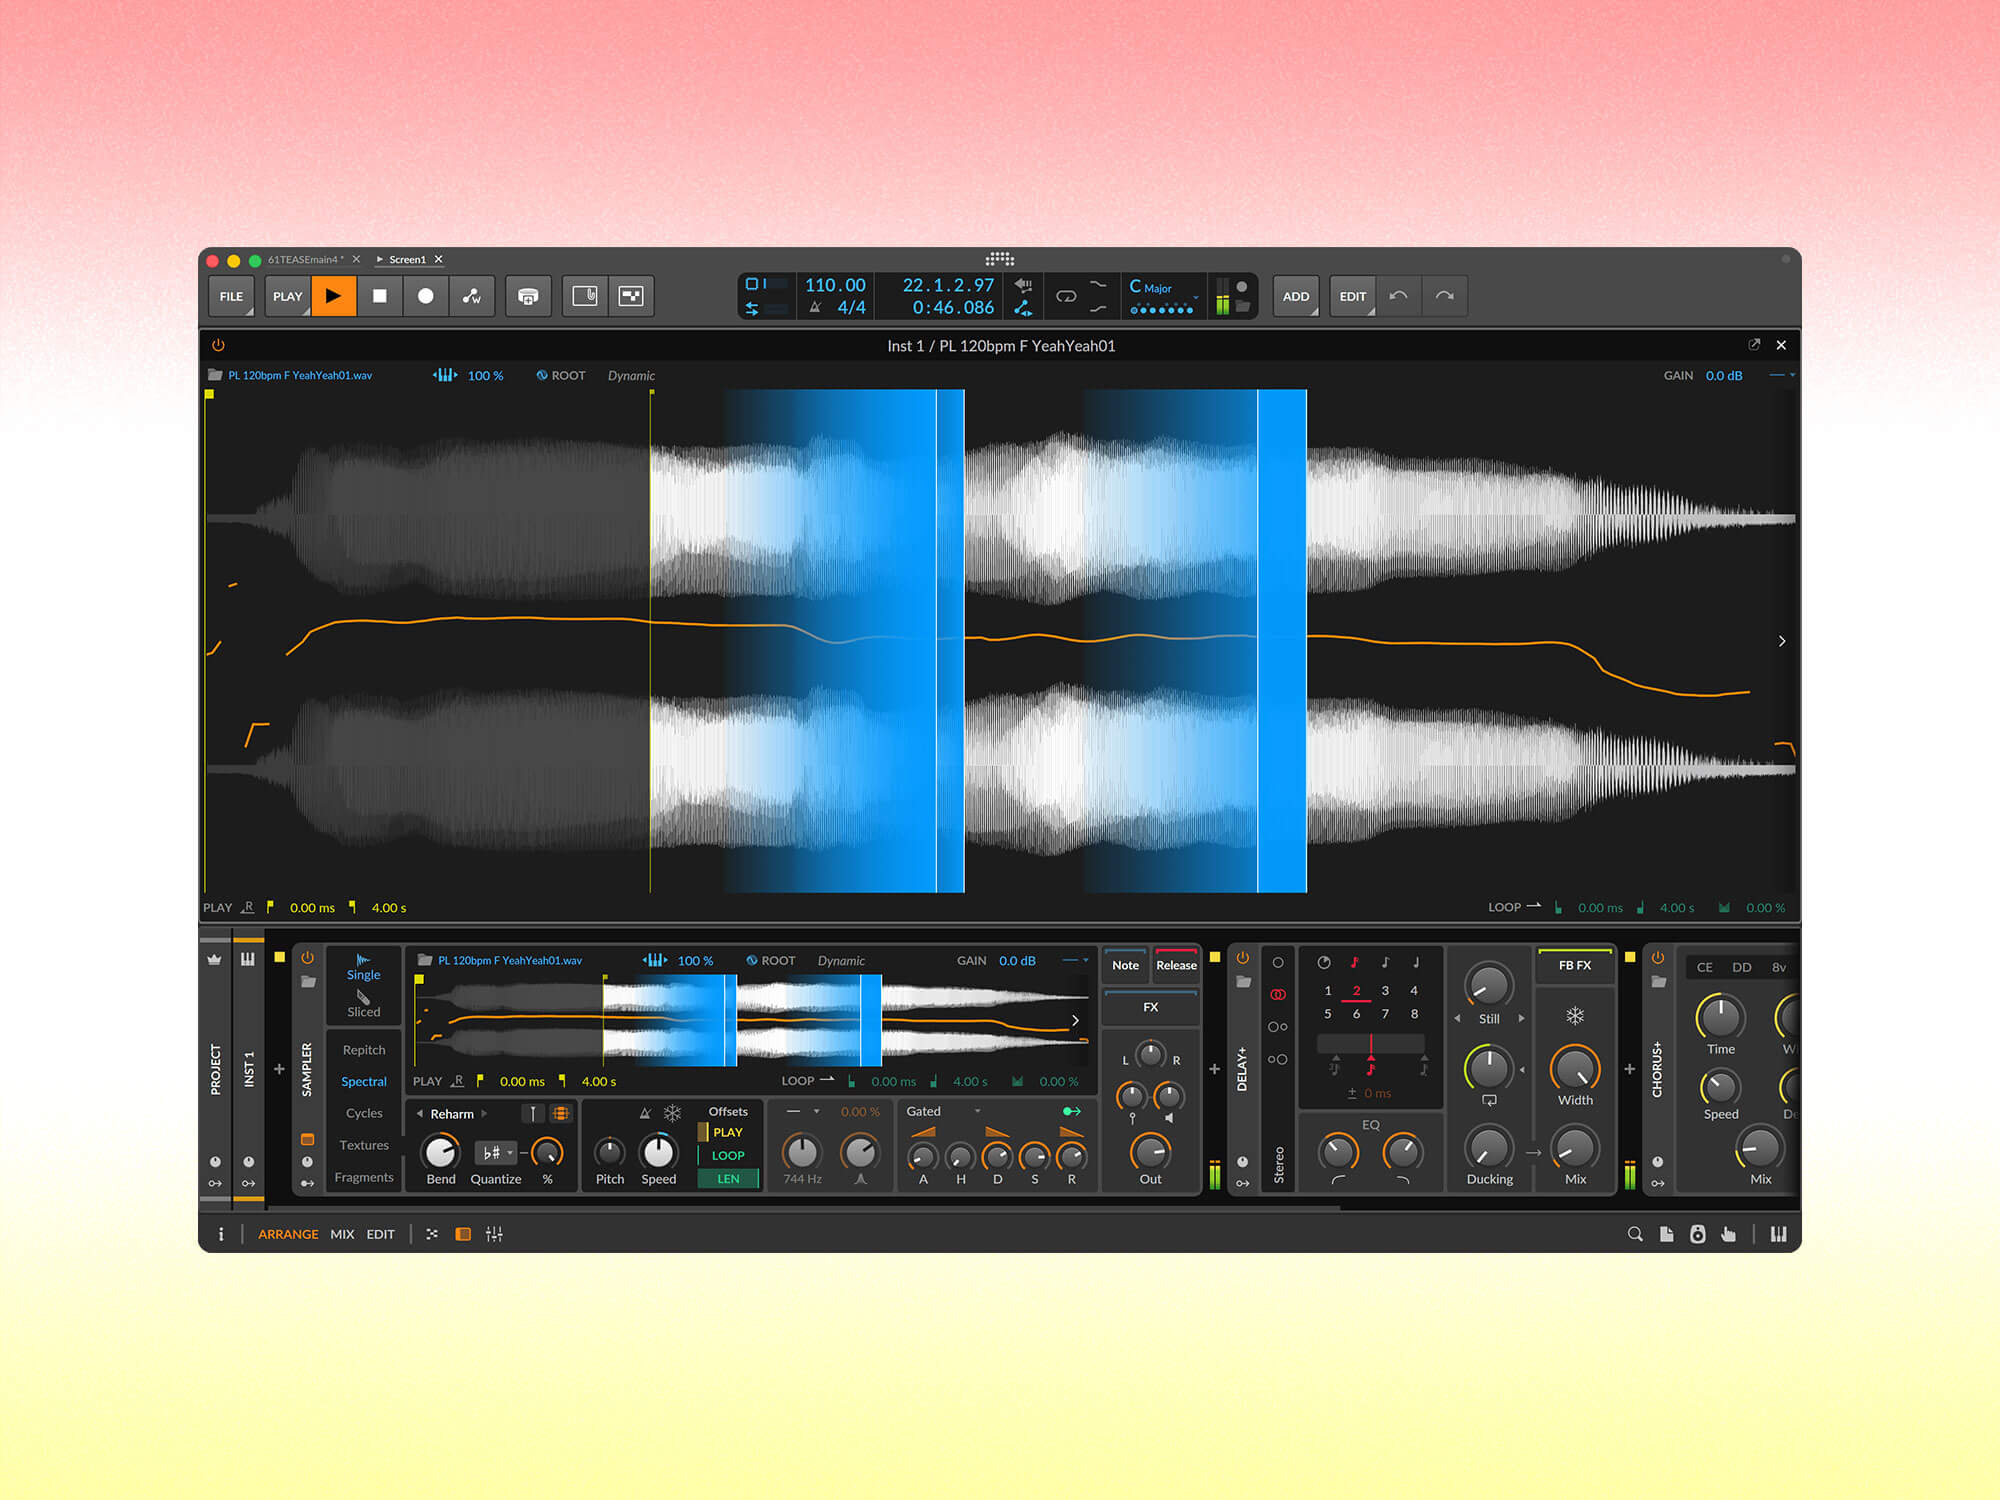Switch to the MIX view
2000x1500 pixels.
342,1234
